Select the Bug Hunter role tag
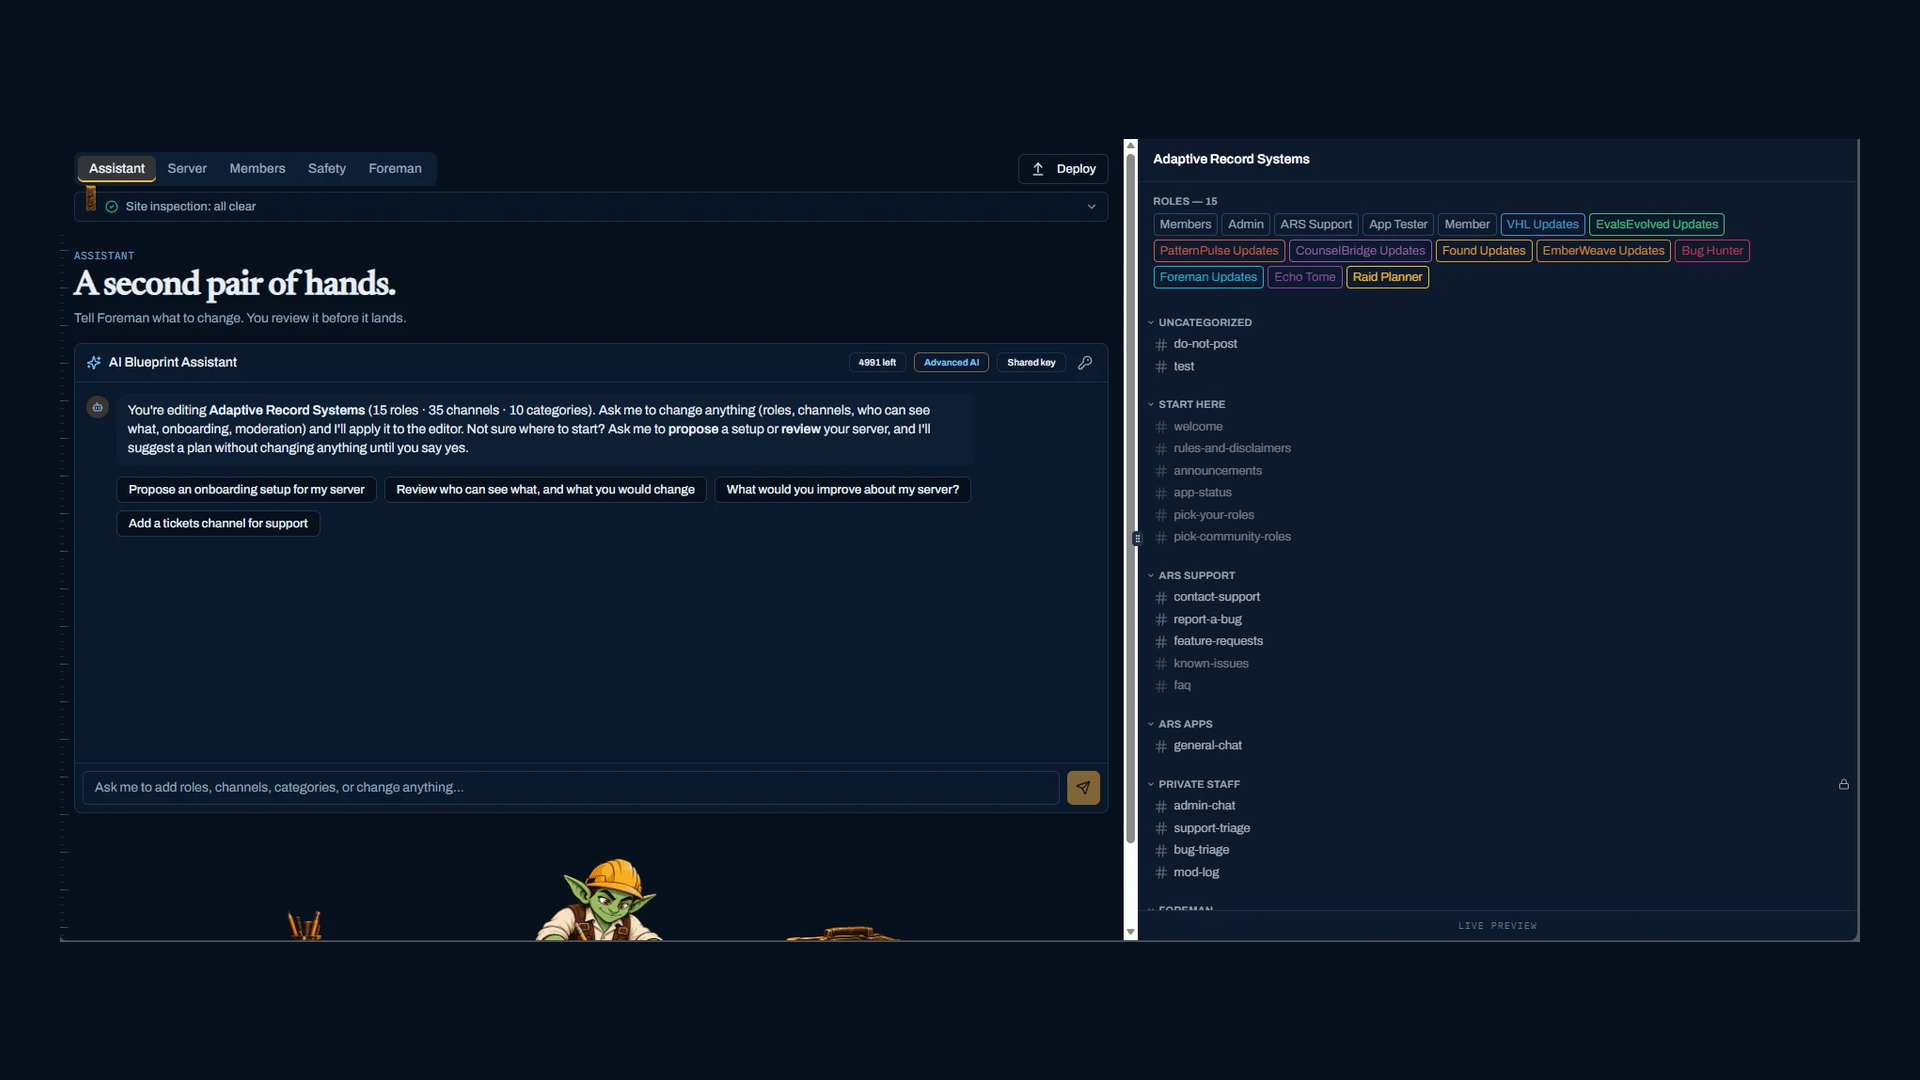Viewport: 1920px width, 1080px height. click(1712, 251)
